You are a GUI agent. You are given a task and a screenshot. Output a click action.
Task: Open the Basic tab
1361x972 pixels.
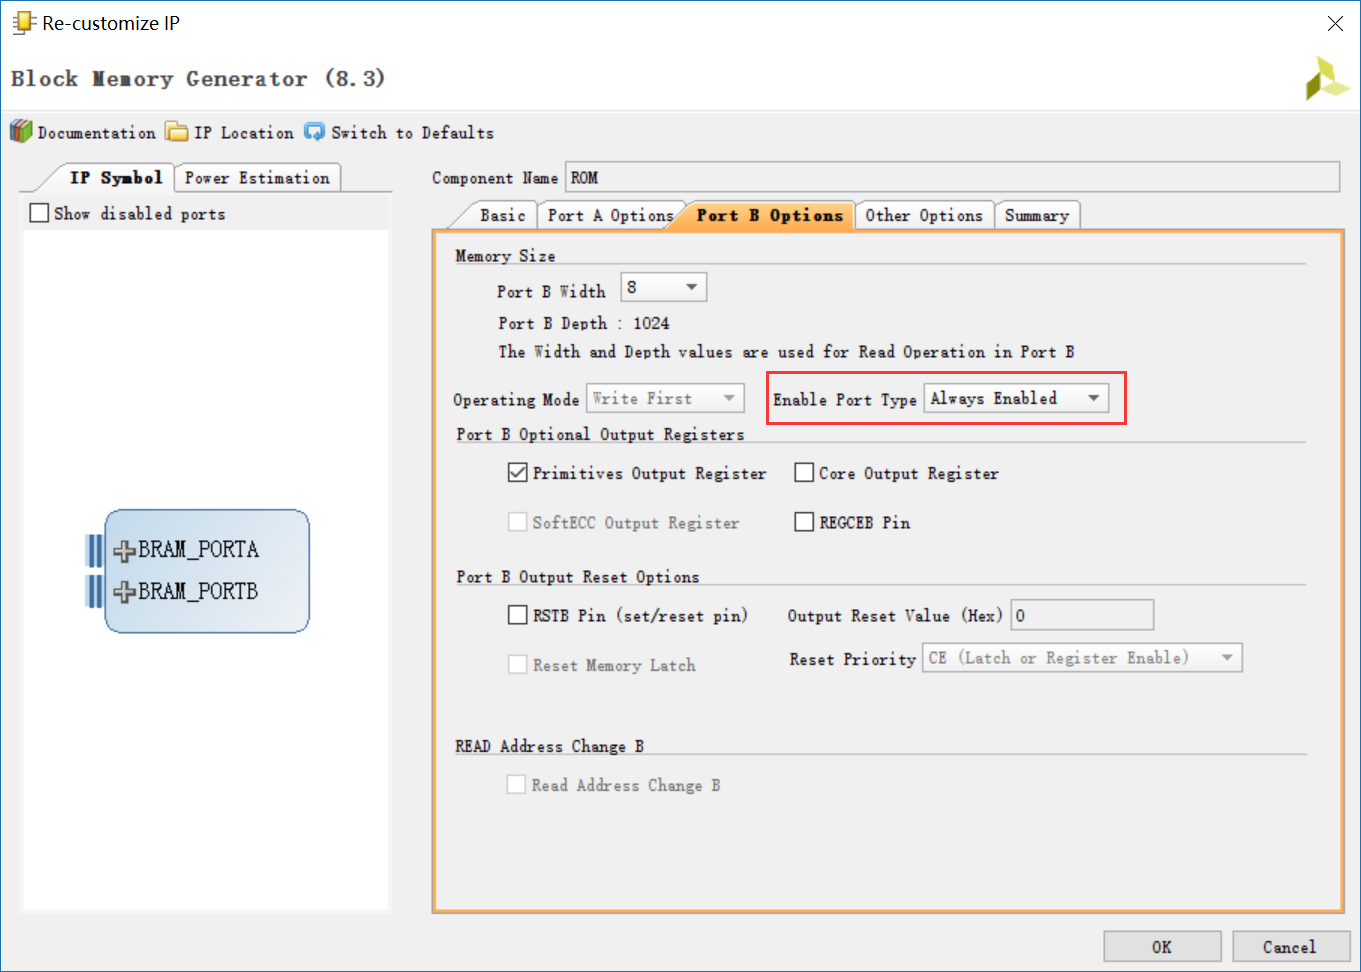(502, 215)
